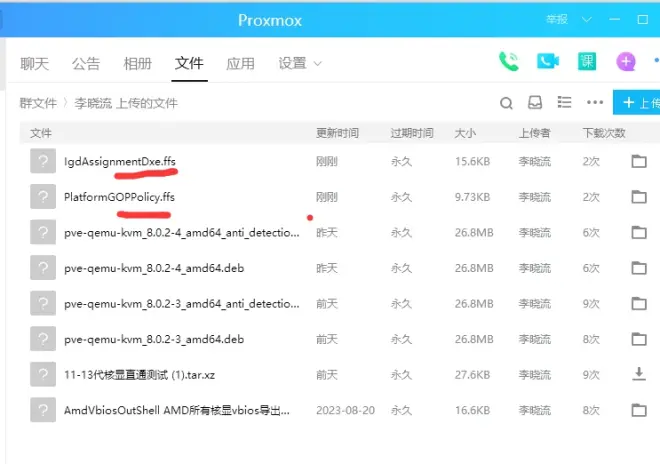
Task: Select pve-qemu-kvm_8.0.2-4_amd64.deb file name
Action: pos(154,268)
